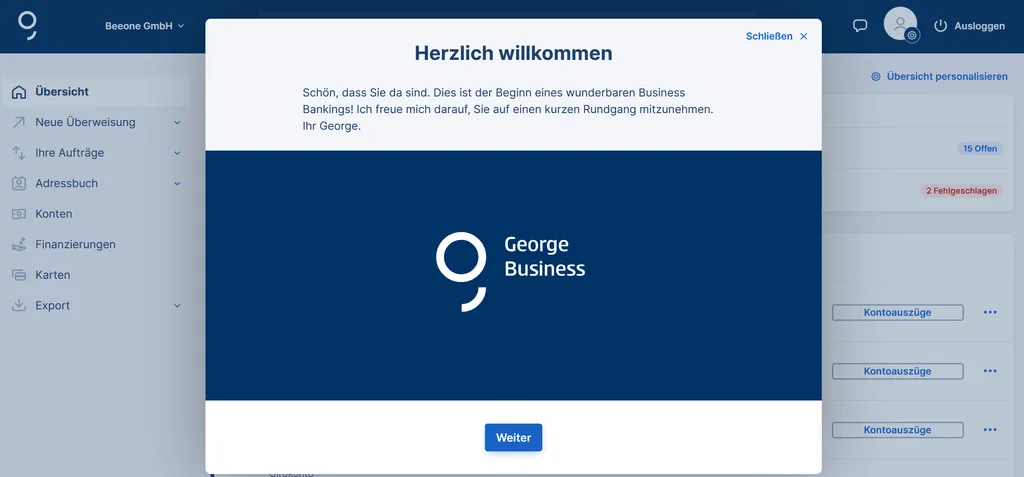Click the Finanzierungen hand icon
Image resolution: width=1024 pixels, height=477 pixels.
click(19, 244)
